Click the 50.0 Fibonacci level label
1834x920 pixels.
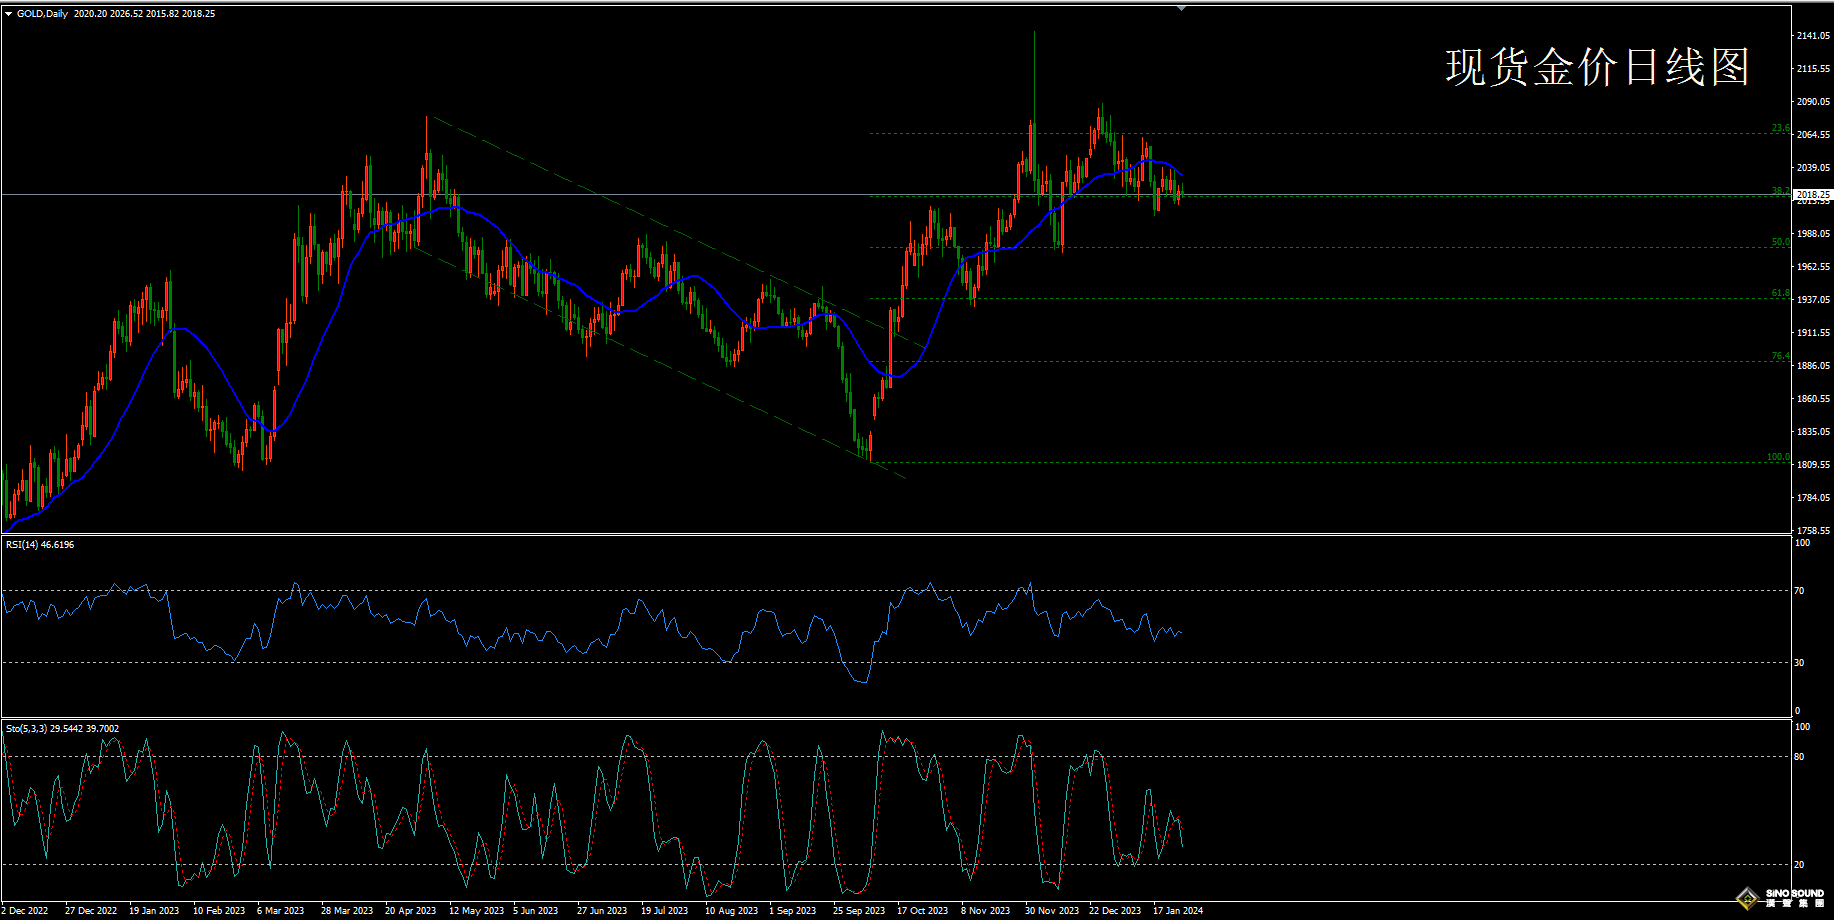click(1780, 242)
